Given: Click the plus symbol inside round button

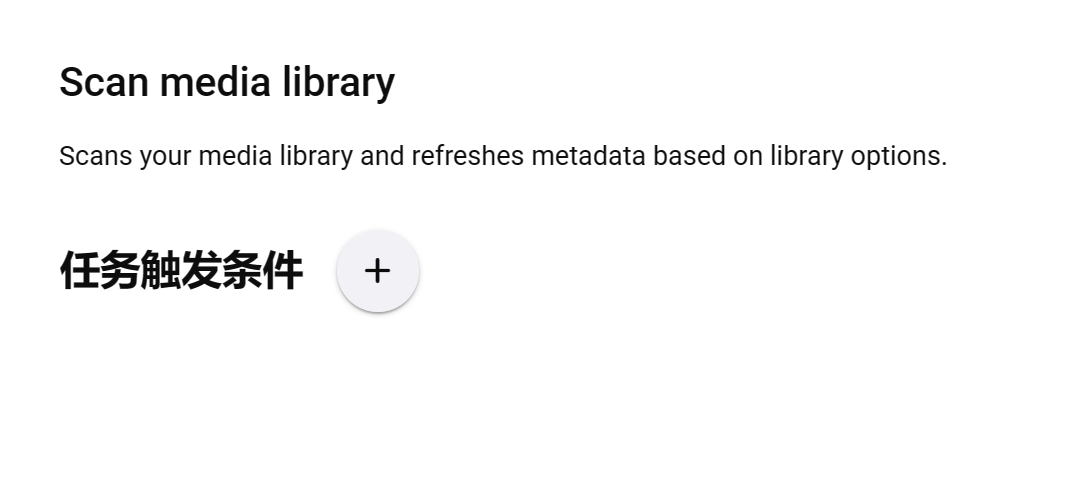Looking at the screenshot, I should click(377, 271).
